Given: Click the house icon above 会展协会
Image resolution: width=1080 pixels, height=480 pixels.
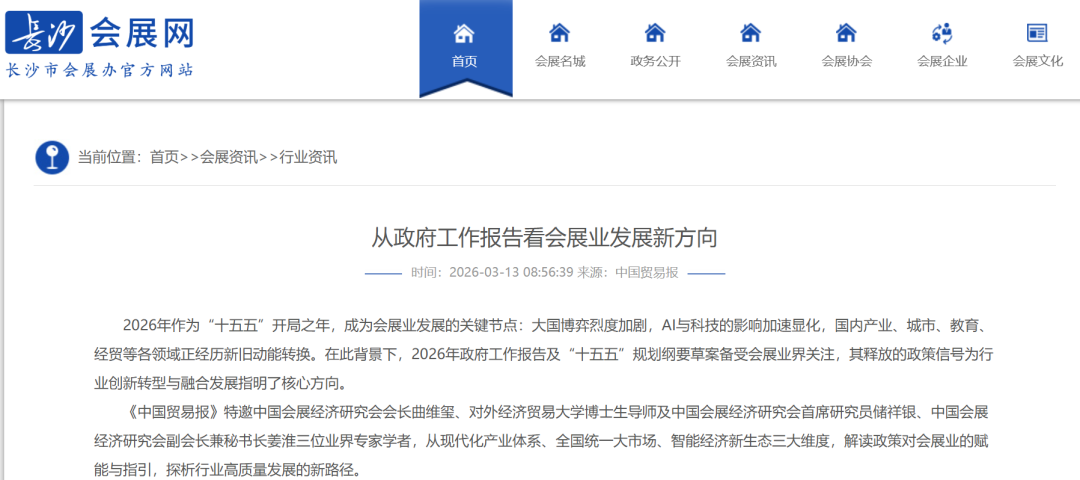Looking at the screenshot, I should (x=846, y=32).
